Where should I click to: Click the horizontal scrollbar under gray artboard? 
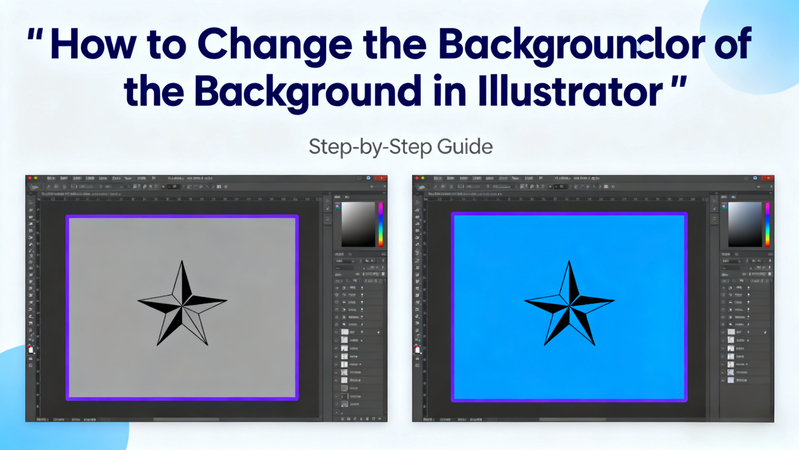(x=186, y=419)
